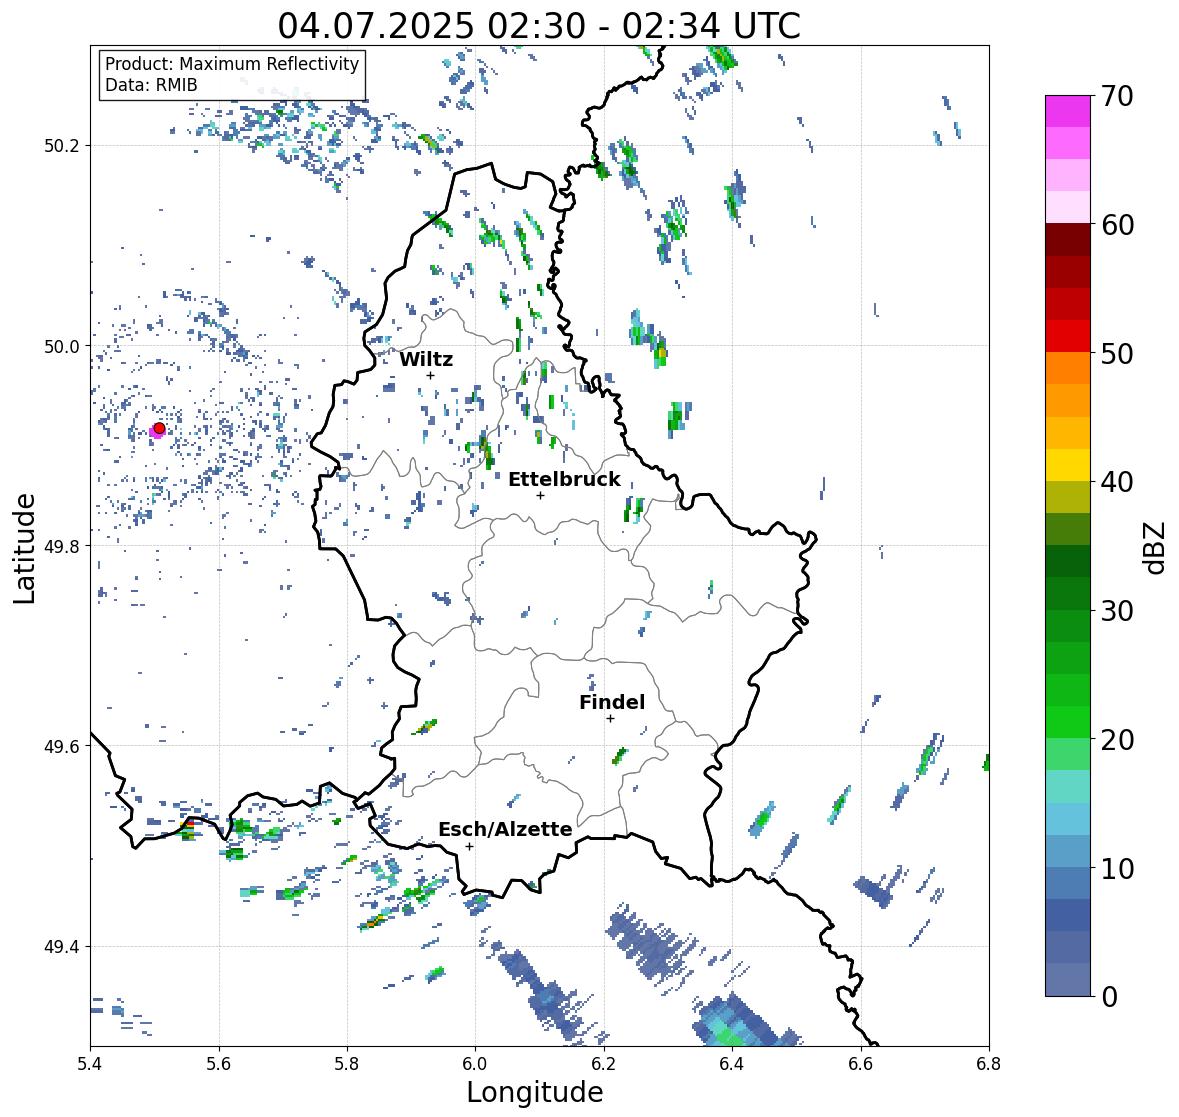Click the 0 value on the colorbar
The width and height of the screenshot is (1179, 1117).
tap(1109, 997)
